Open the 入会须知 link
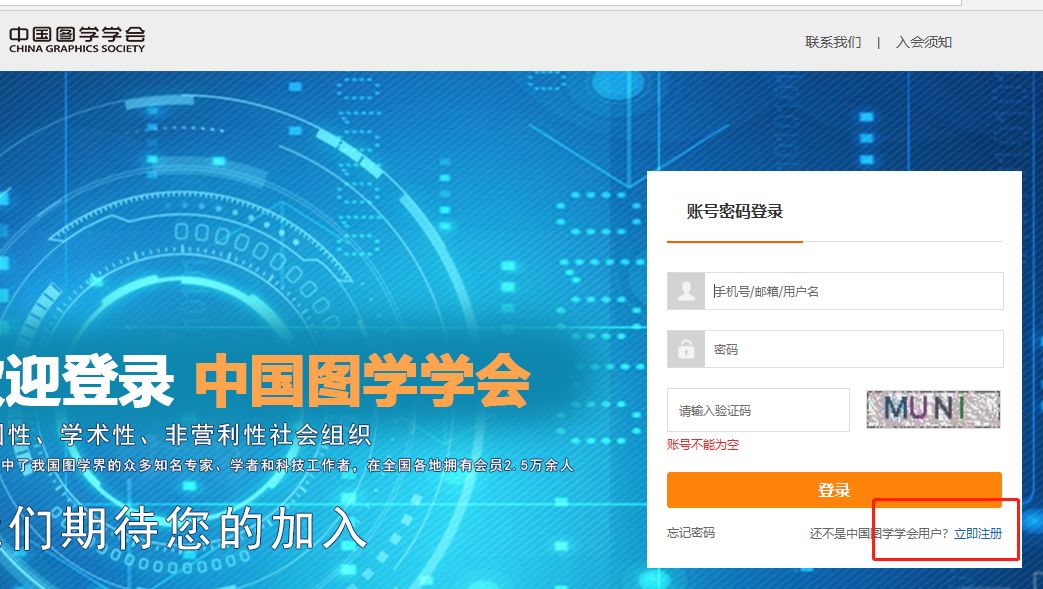Image resolution: width=1043 pixels, height=589 pixels. 924,42
